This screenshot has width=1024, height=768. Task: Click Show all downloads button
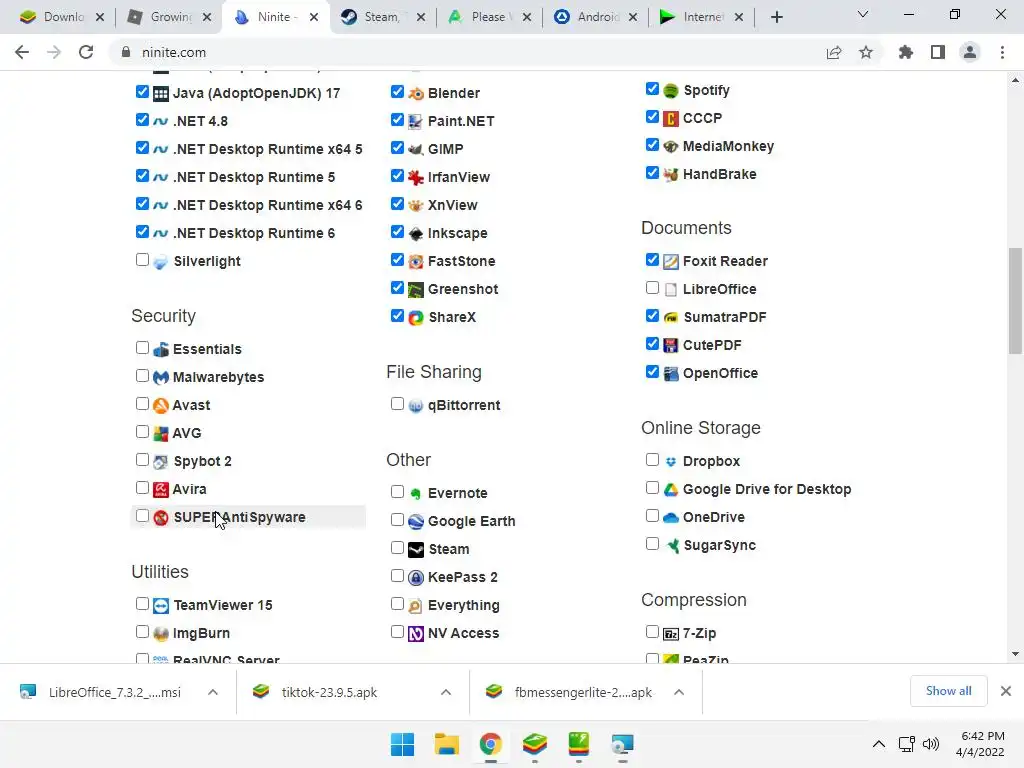pyautogui.click(x=948, y=691)
